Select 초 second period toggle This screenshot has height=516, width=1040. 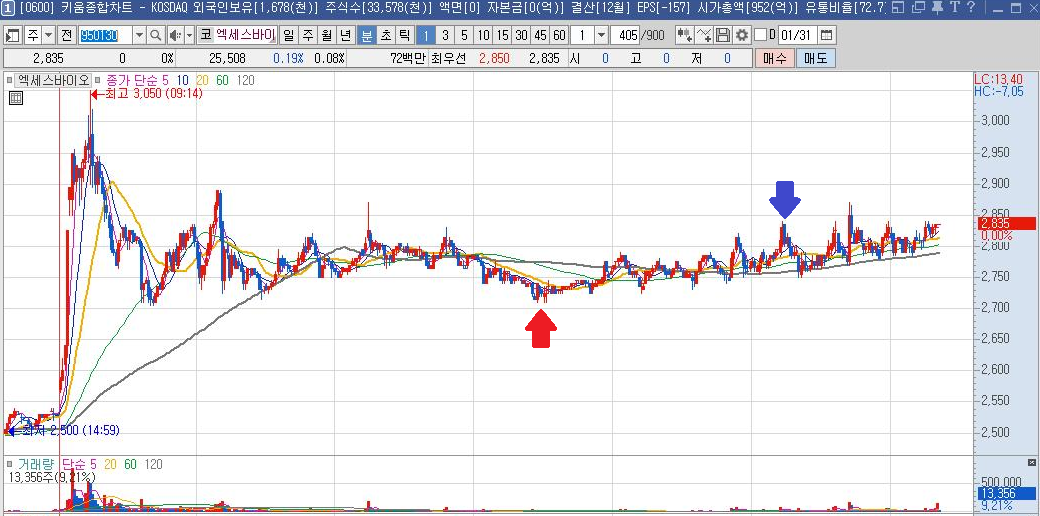pyautogui.click(x=385, y=35)
